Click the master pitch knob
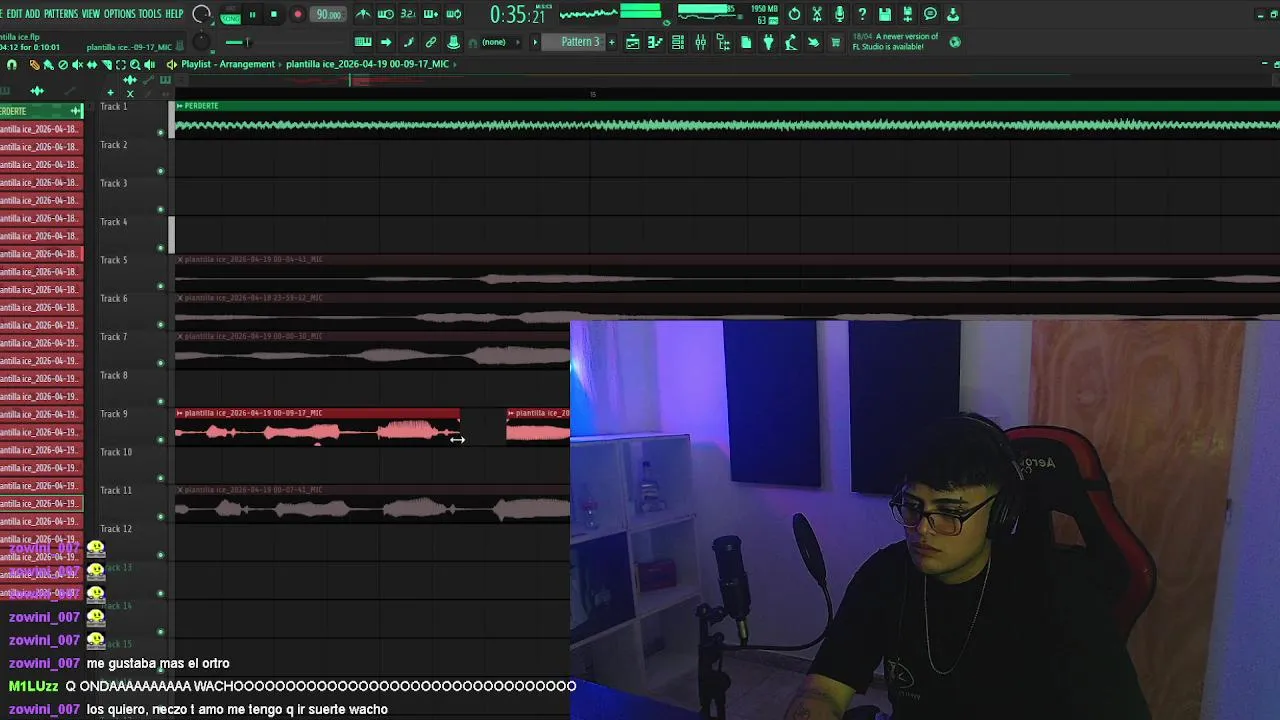The width and height of the screenshot is (1280, 720). pyautogui.click(x=202, y=42)
